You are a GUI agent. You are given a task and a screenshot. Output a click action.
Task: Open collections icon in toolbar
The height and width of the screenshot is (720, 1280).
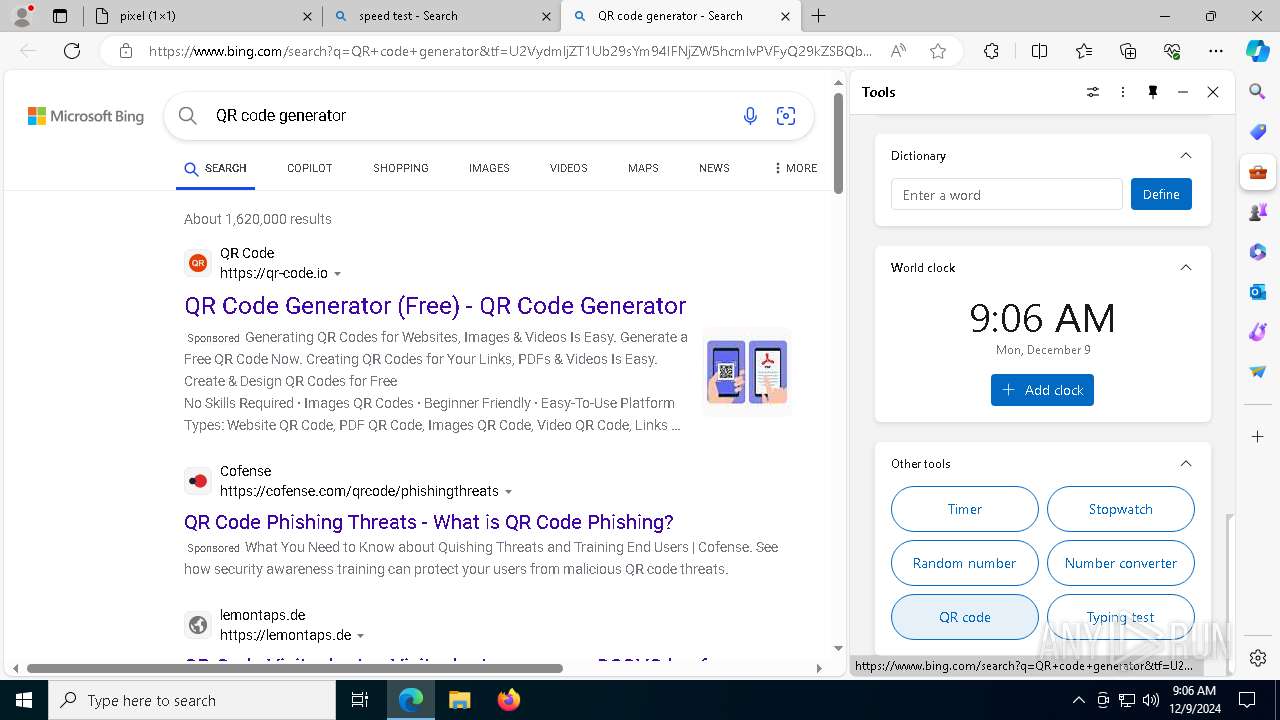tap(1128, 51)
